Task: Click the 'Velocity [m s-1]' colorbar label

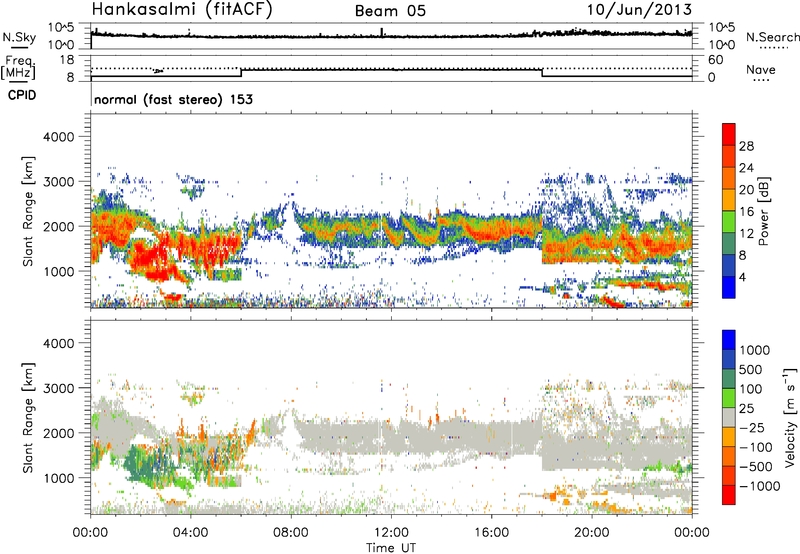Action: [x=790, y=417]
